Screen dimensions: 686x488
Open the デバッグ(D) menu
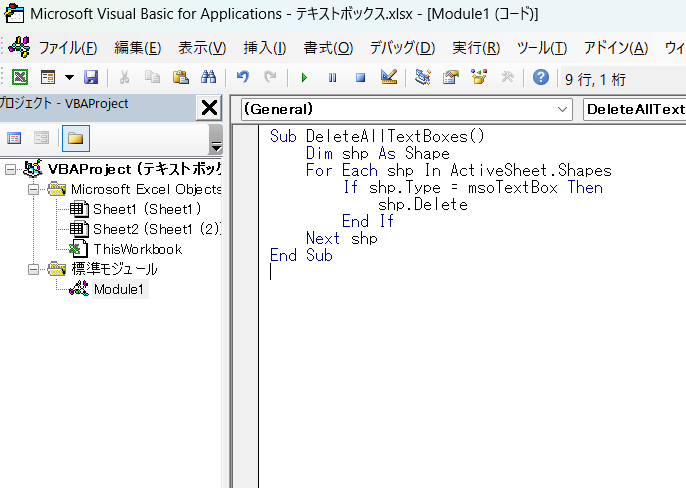click(402, 47)
